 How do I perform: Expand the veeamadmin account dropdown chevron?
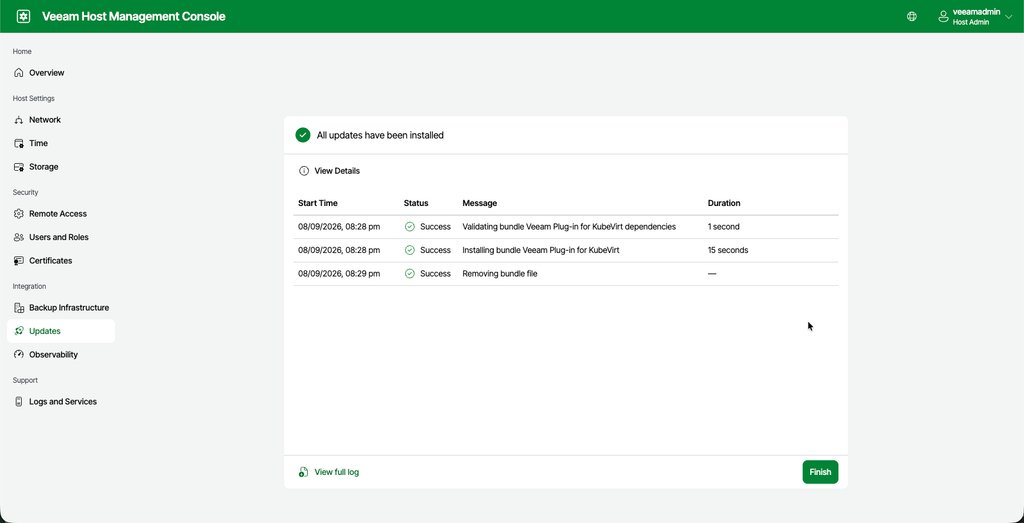1008,17
